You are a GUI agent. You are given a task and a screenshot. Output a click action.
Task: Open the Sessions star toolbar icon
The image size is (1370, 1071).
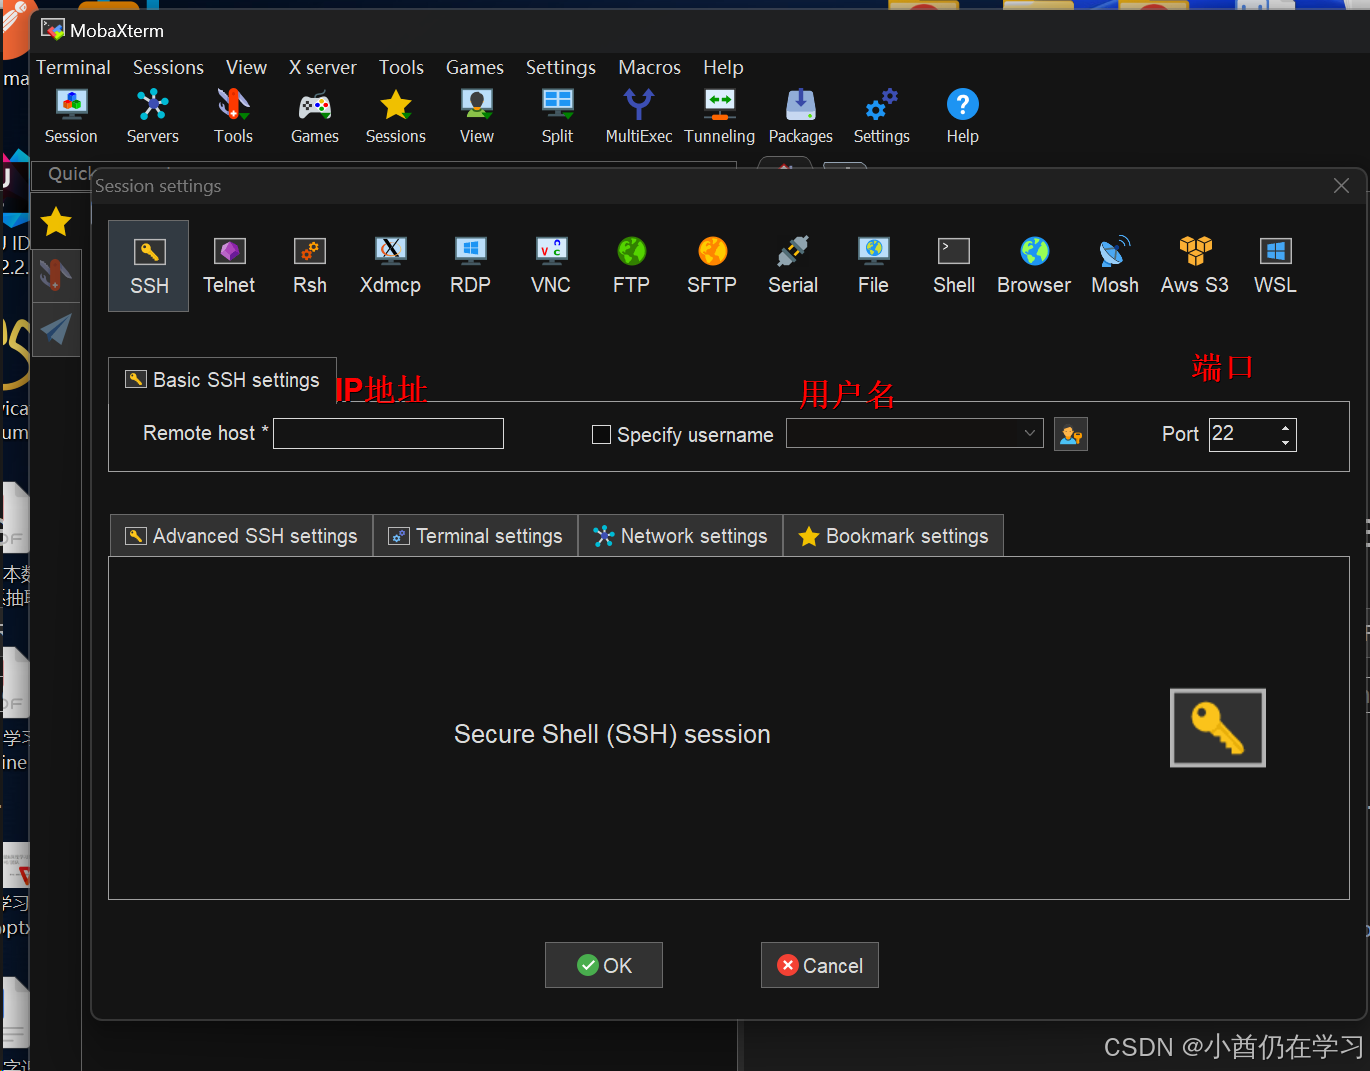(395, 116)
